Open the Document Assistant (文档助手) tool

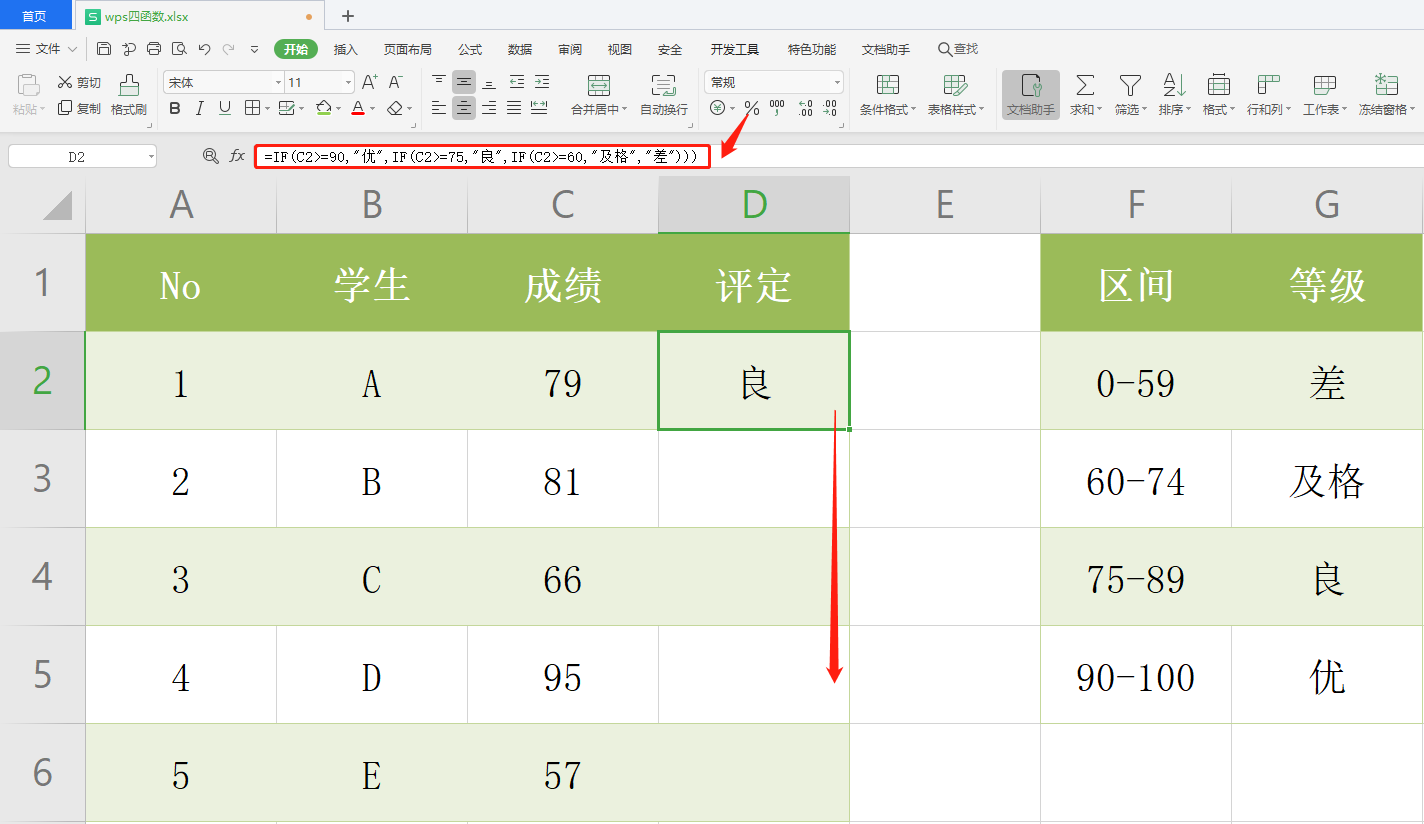tap(1031, 95)
